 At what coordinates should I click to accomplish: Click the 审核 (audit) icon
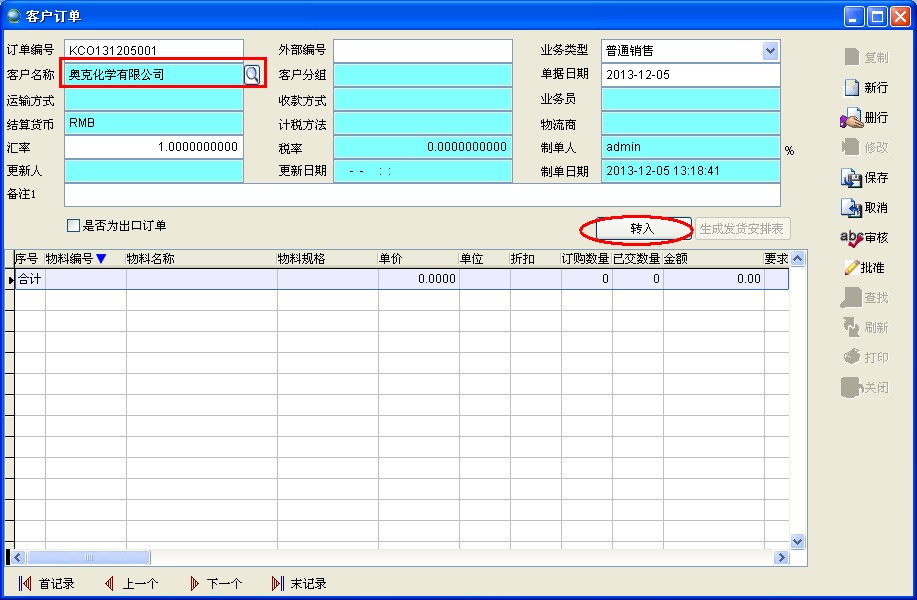pos(851,238)
